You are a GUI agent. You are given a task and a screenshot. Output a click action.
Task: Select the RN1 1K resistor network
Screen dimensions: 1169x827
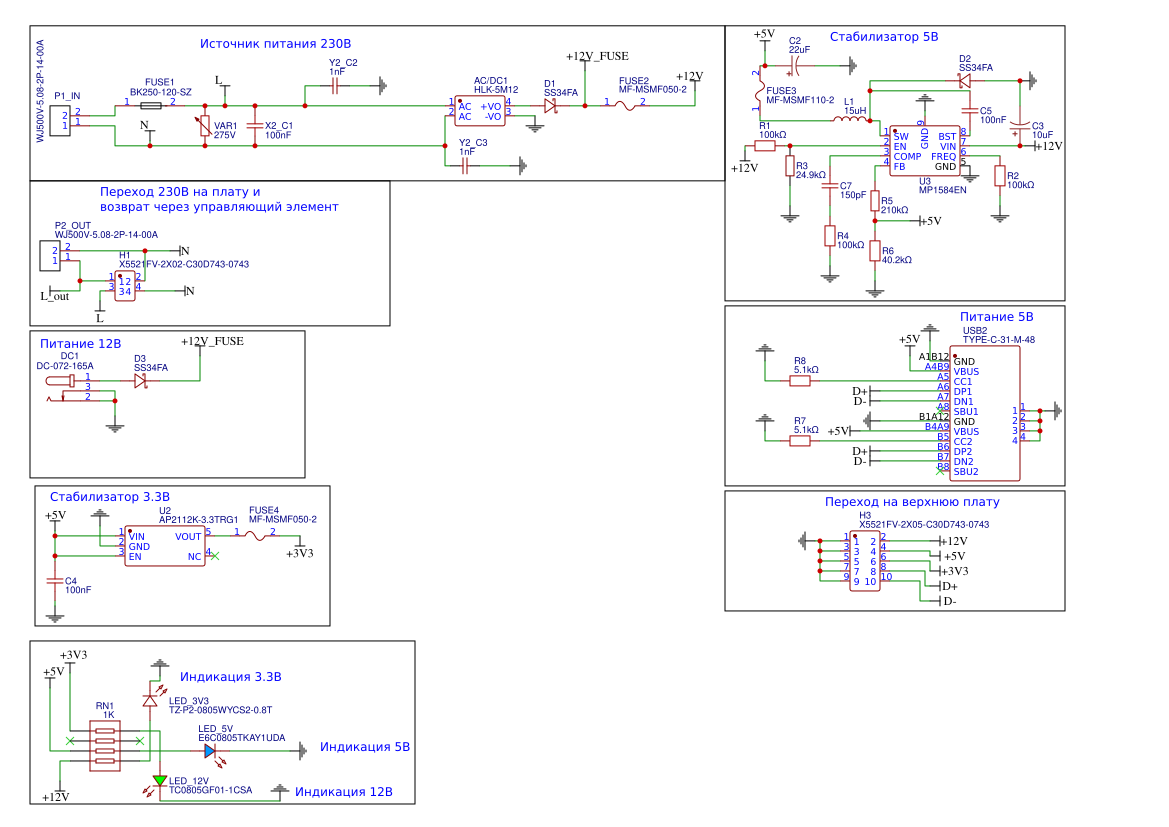pyautogui.click(x=104, y=746)
